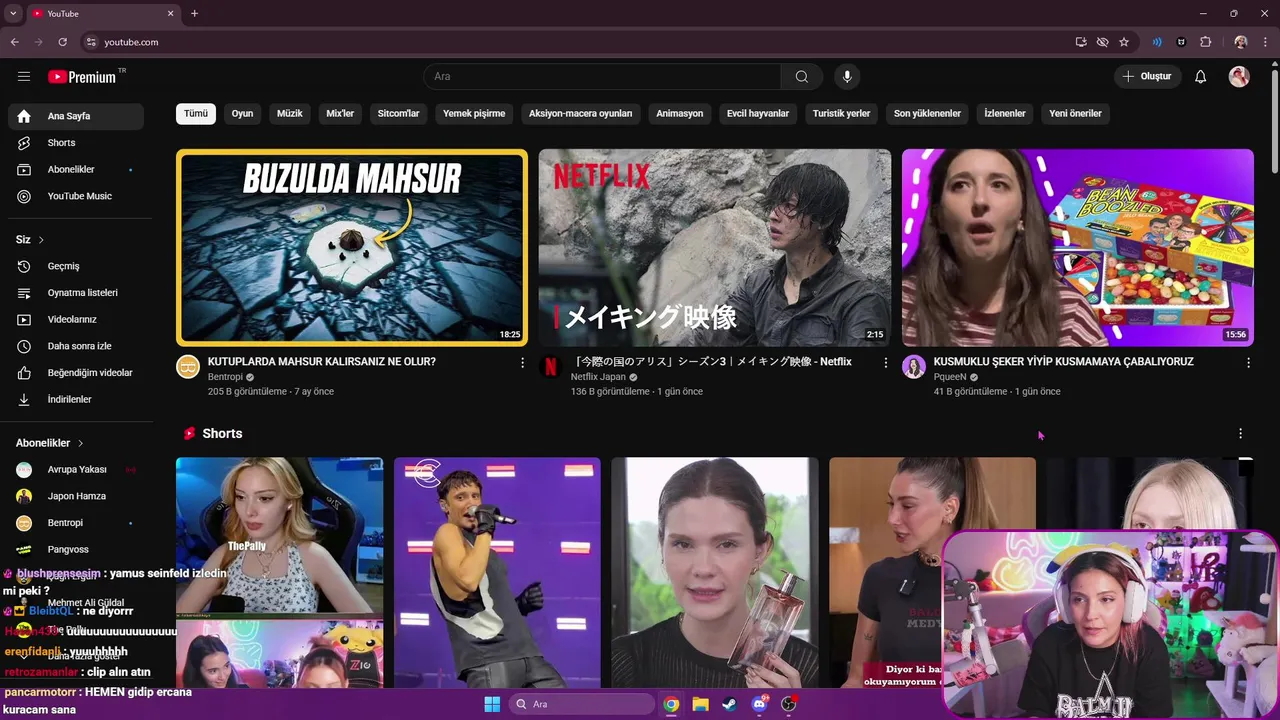Open options for KUTUPLARDA MAHSUR video
Viewport: 1280px width, 720px height.
click(522, 363)
